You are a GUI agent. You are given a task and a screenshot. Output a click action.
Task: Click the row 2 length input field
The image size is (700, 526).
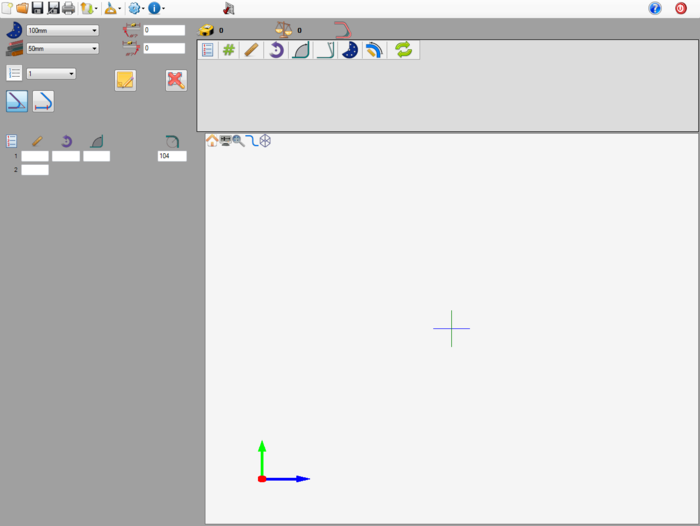[x=35, y=170]
